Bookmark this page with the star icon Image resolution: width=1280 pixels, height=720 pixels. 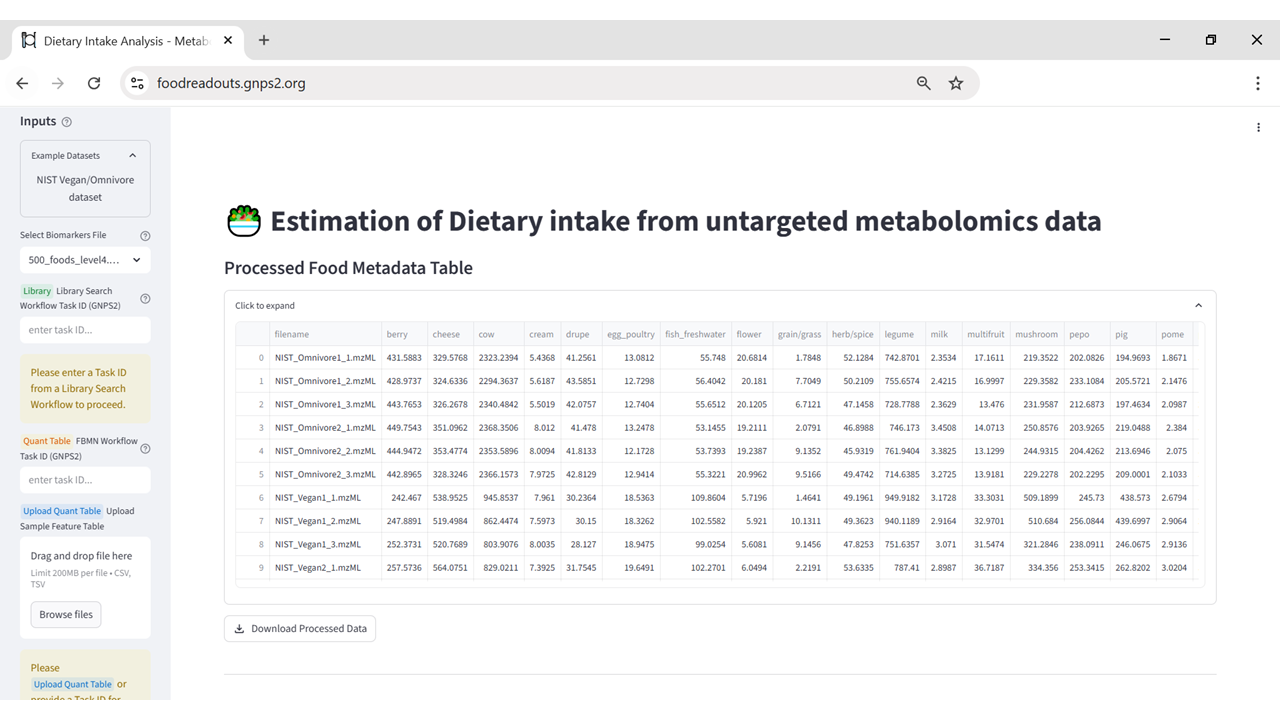pos(956,83)
